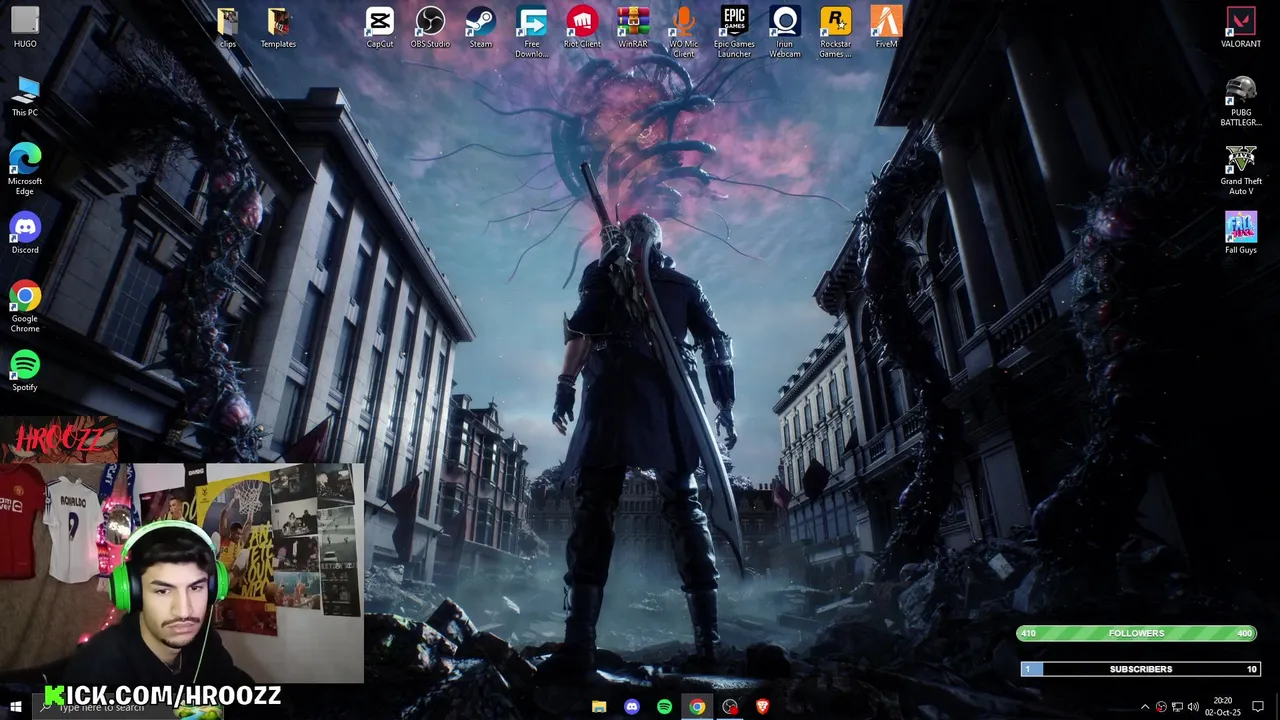1280x720 pixels.
Task: Launch Fall Guys desktop shortcut
Action: [x=1241, y=233]
